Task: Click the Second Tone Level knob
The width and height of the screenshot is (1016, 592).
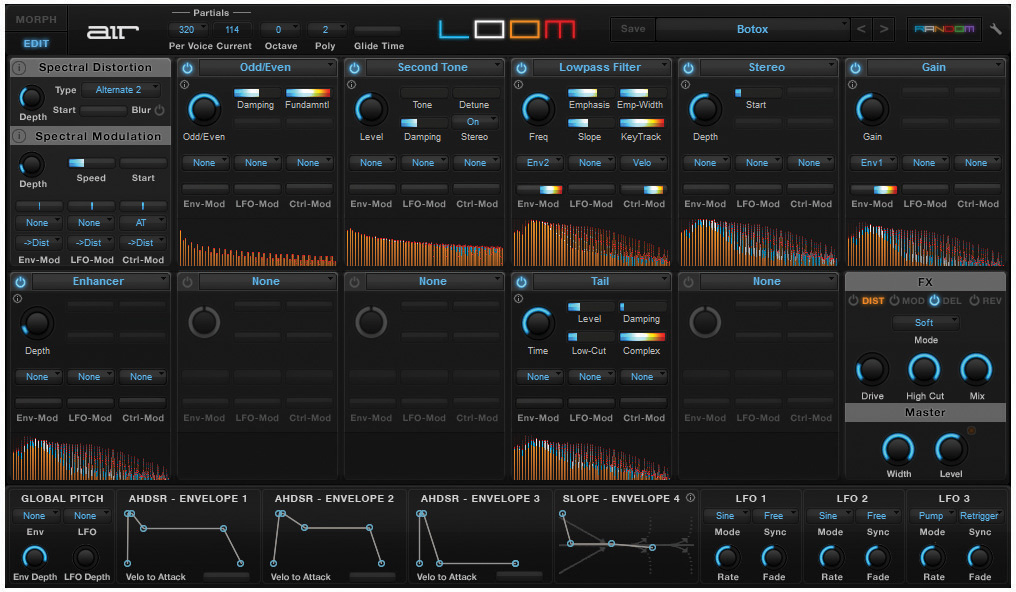Action: coord(371,109)
